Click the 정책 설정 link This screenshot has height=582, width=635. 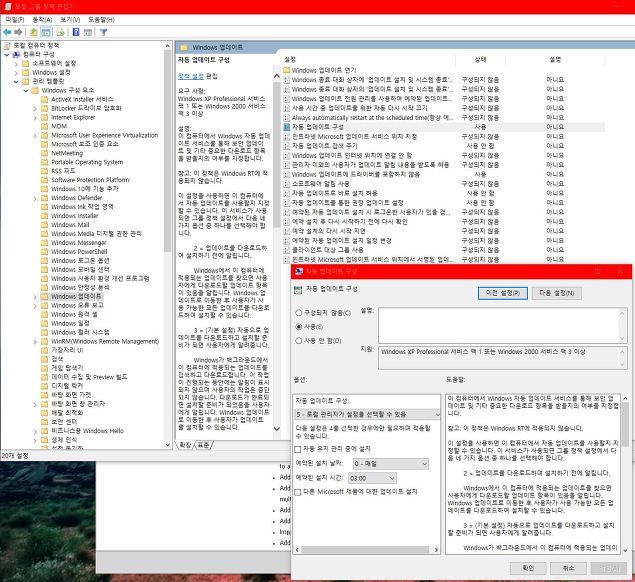tap(191, 76)
